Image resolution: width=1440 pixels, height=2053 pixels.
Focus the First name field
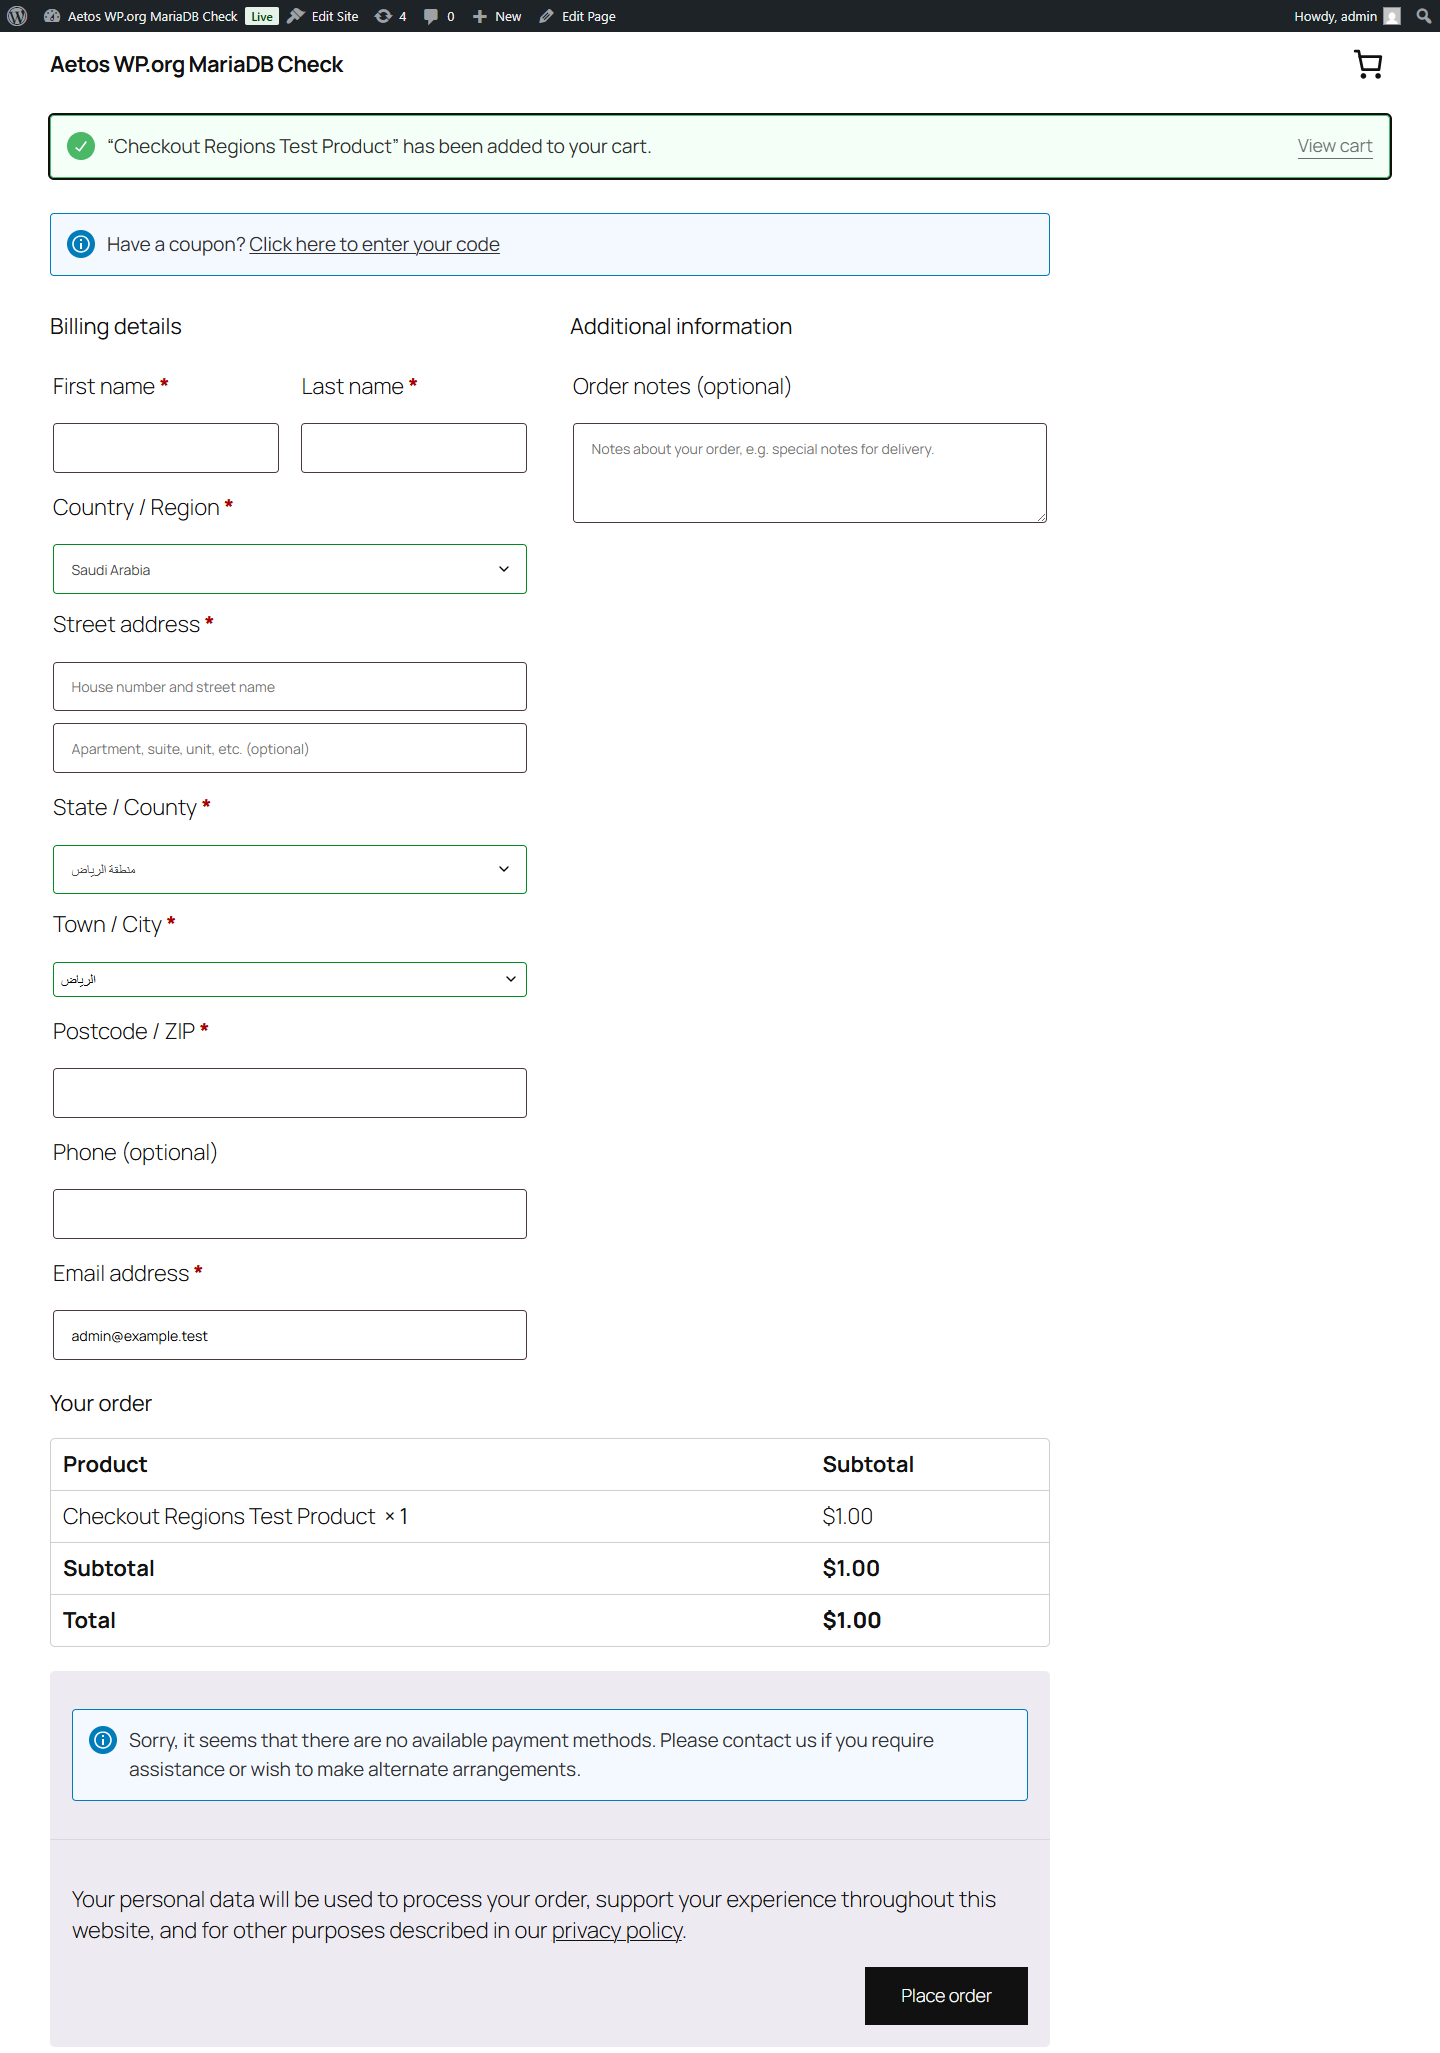(166, 448)
